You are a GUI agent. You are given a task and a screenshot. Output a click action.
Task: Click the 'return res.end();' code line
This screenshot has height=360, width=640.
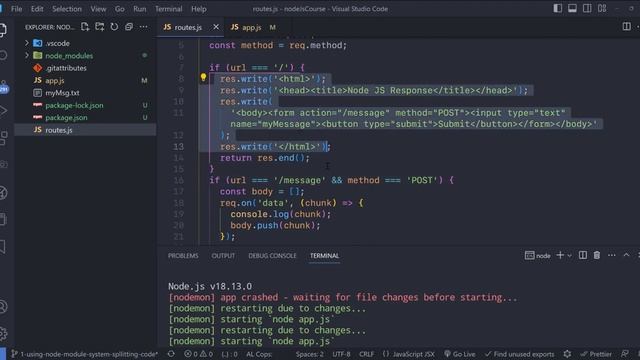[x=264, y=158]
